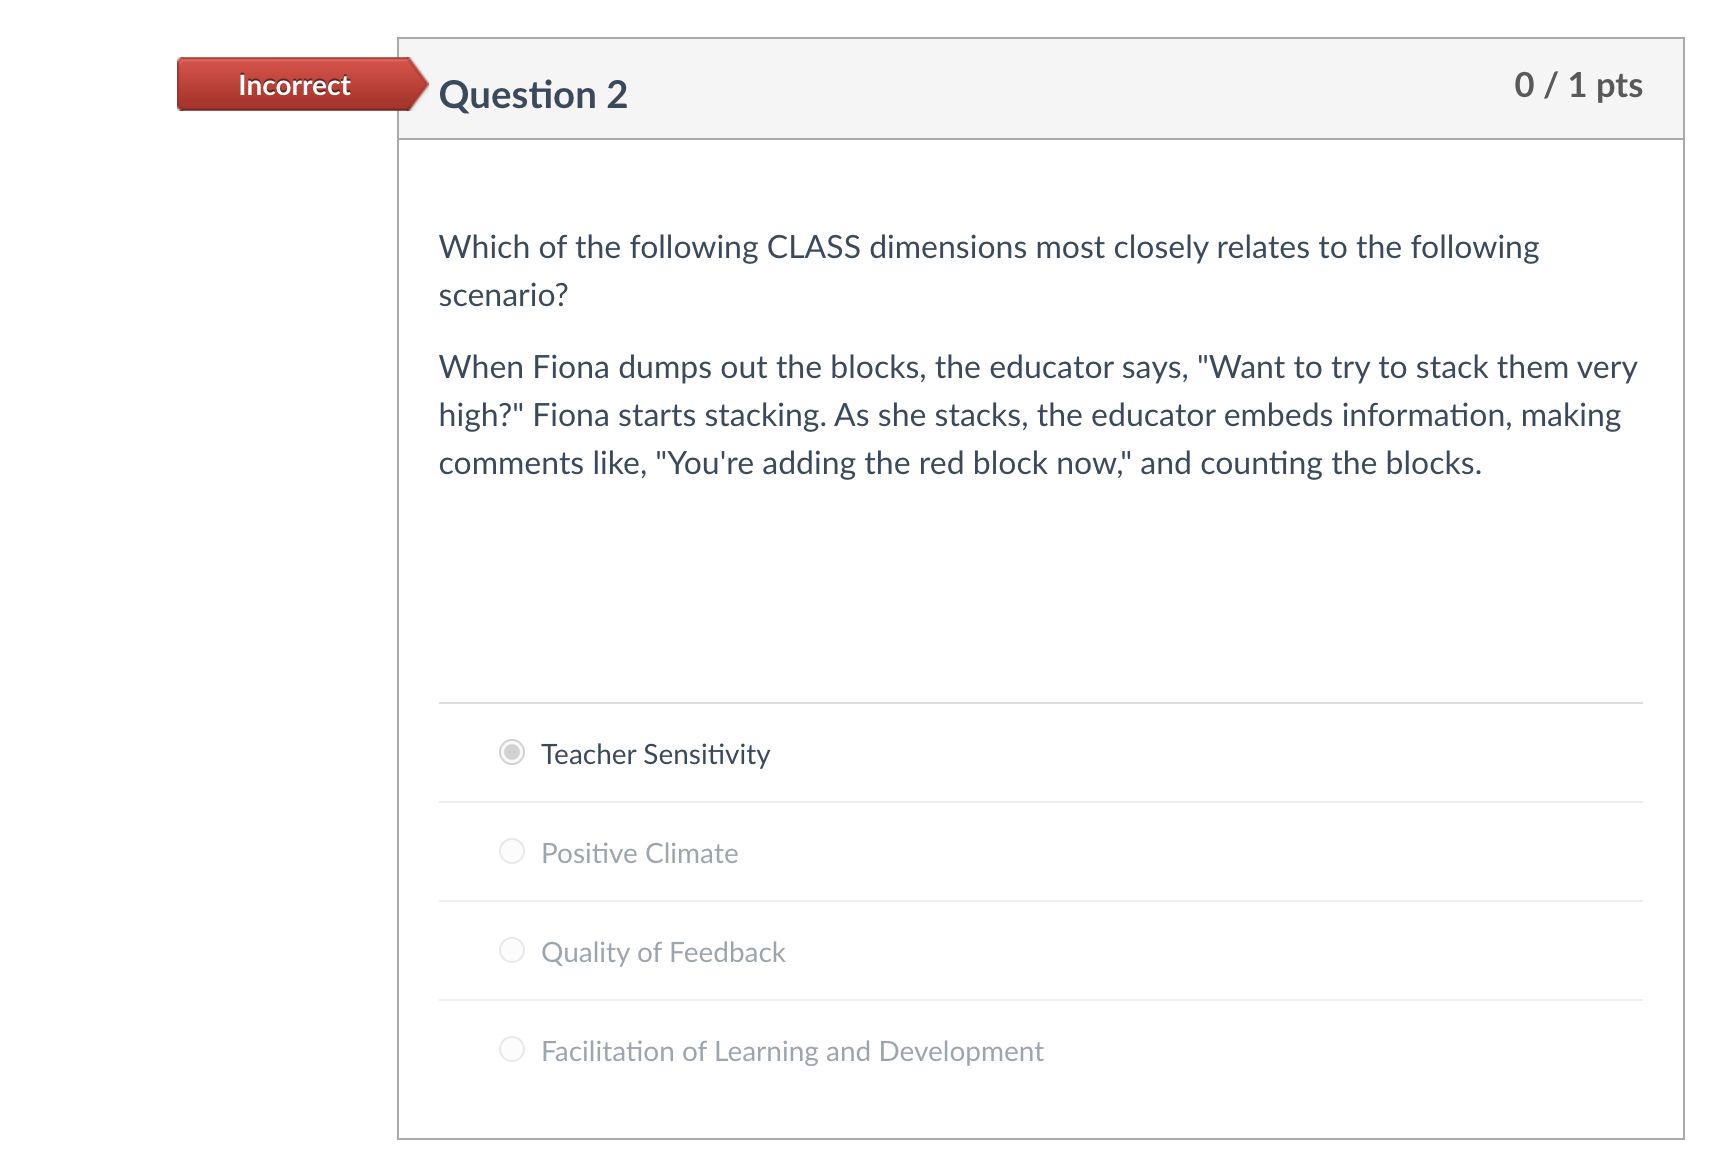Click the word "scenario?" in the prompt
Screen dimensions: 1735x1161
pyautogui.click(x=503, y=295)
